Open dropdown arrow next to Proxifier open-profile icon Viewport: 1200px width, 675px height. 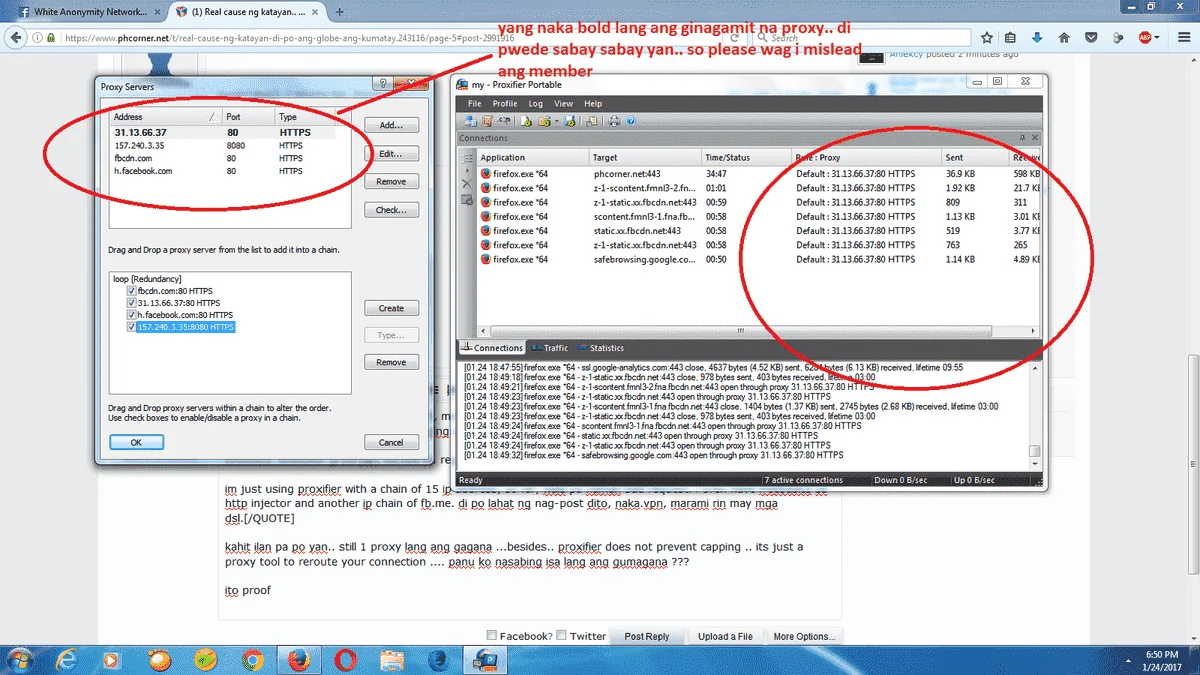click(x=557, y=121)
